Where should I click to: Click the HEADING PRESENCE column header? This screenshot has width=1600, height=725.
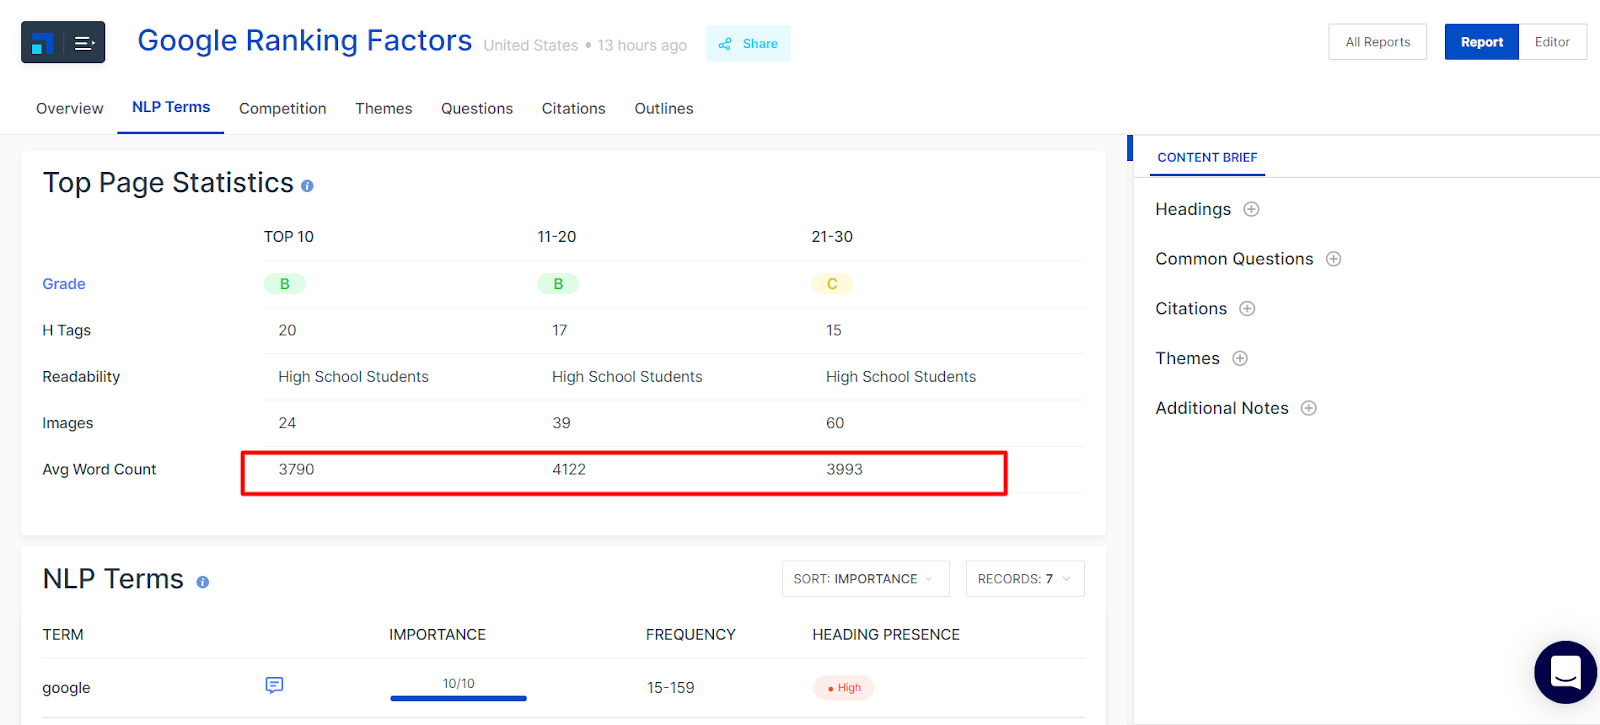coord(886,635)
